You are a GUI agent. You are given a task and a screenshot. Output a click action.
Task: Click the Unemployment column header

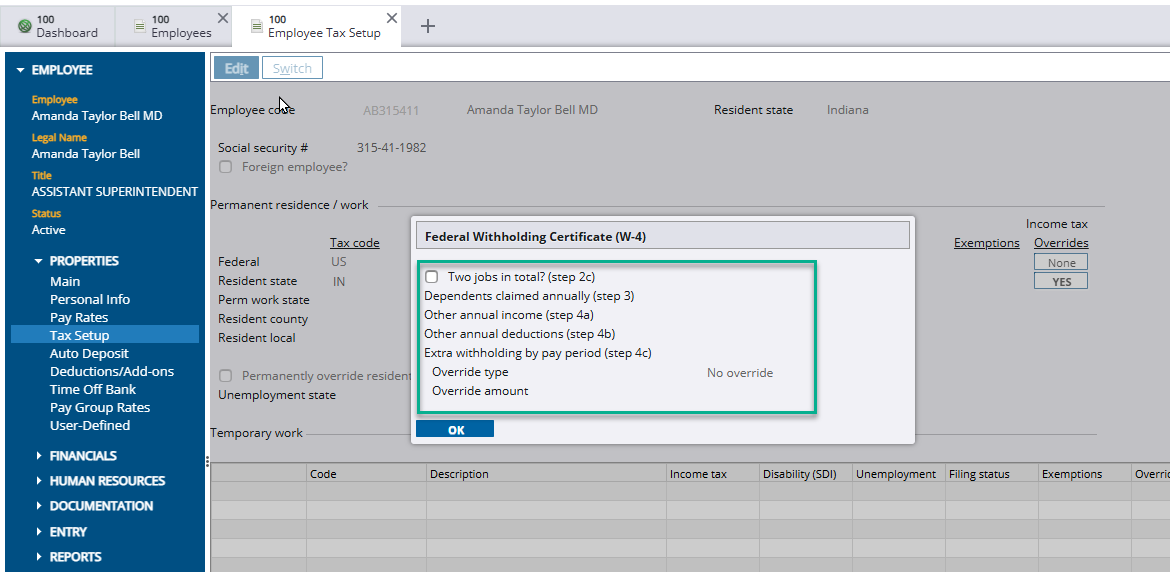898,474
